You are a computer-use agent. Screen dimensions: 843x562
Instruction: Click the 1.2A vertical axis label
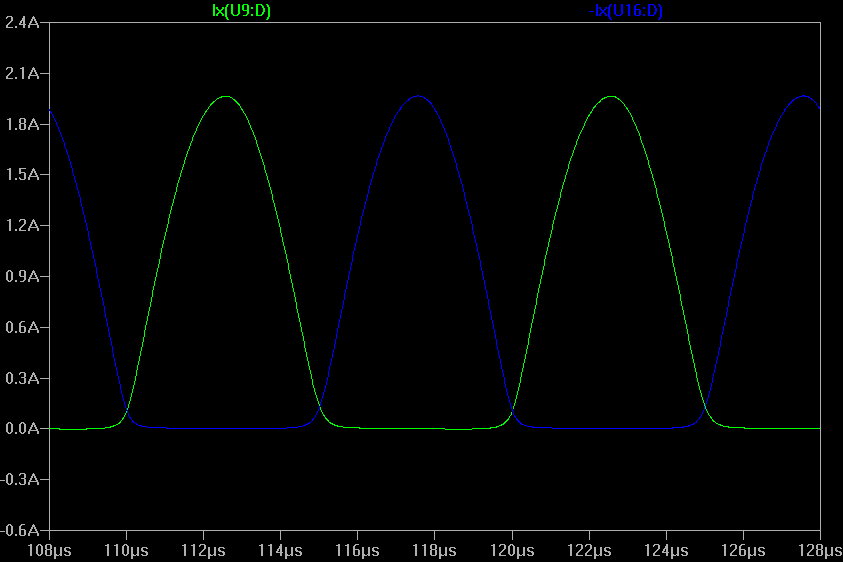[x=22, y=225]
